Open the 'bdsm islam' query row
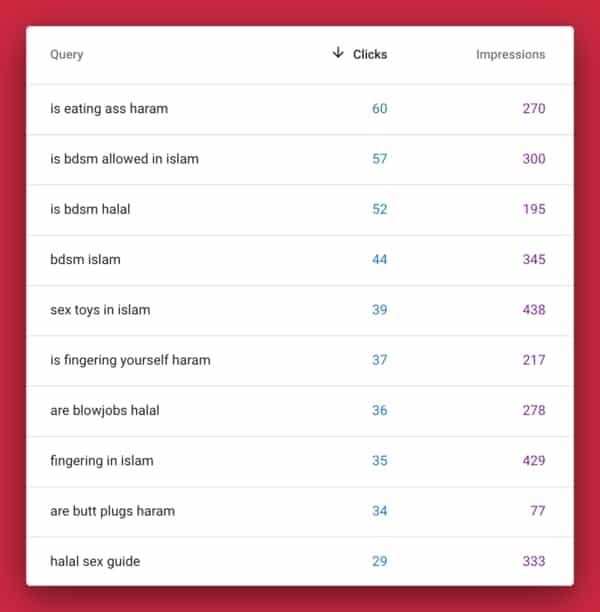The width and height of the screenshot is (600, 612). [x=300, y=260]
